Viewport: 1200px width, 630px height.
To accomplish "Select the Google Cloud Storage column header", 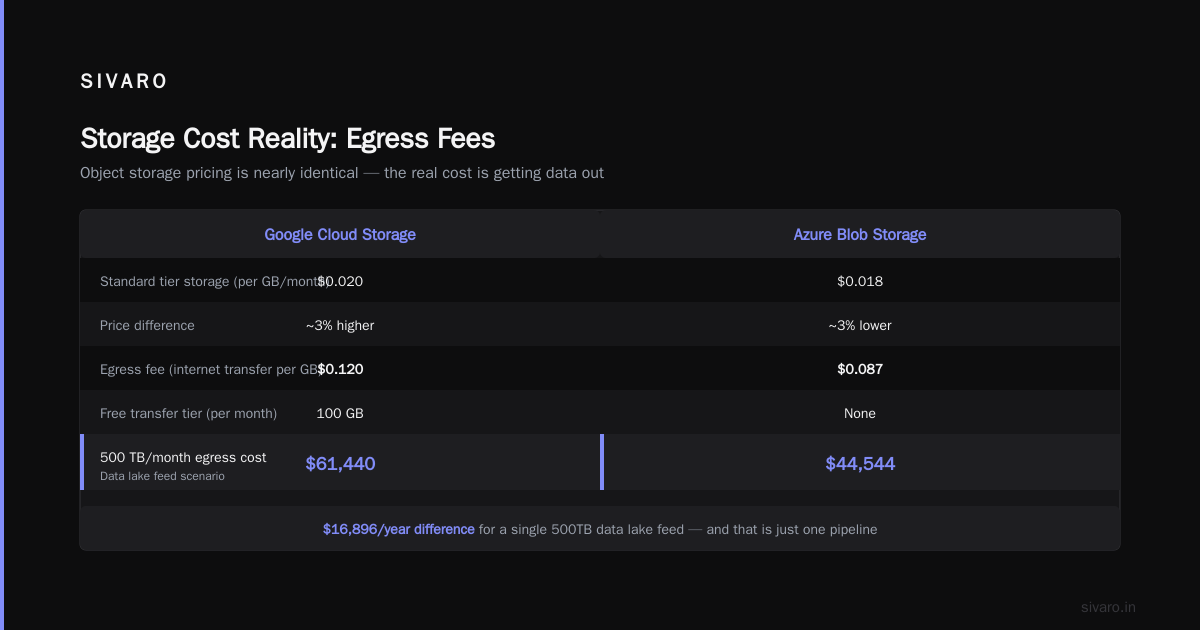I will click(x=340, y=234).
